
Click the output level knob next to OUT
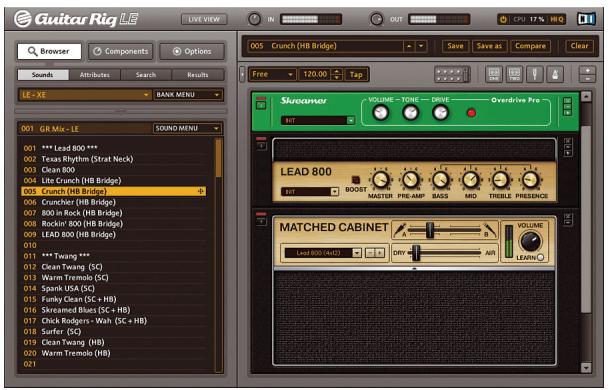click(x=376, y=19)
